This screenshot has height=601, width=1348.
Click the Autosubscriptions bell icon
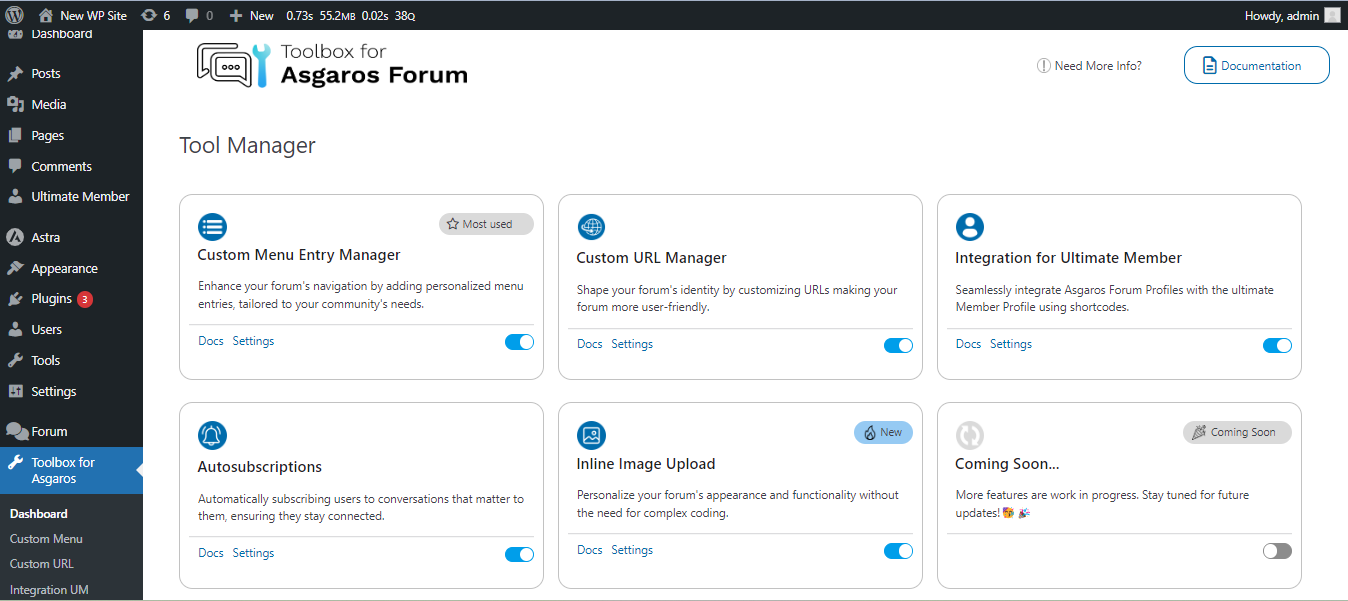coord(212,435)
